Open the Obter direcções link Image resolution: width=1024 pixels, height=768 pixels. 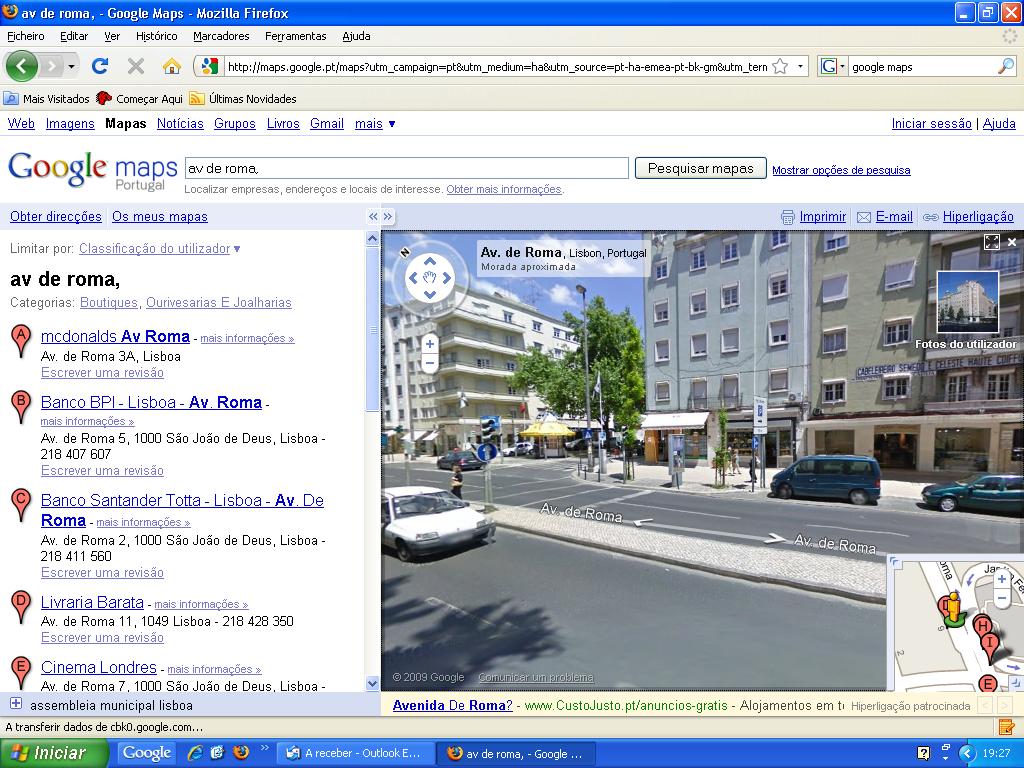(56, 216)
